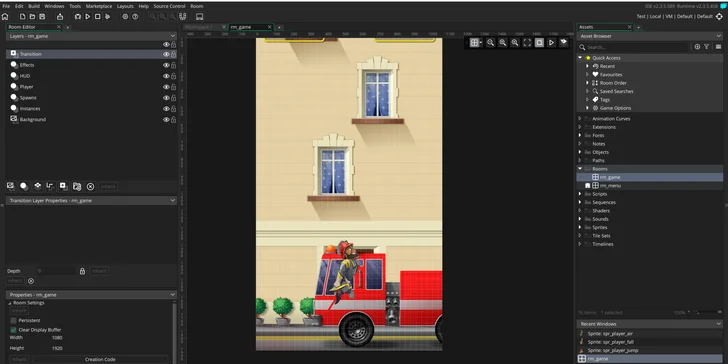This screenshot has height=364, width=728.
Task: Run the game with play icon
Action: [88, 17]
